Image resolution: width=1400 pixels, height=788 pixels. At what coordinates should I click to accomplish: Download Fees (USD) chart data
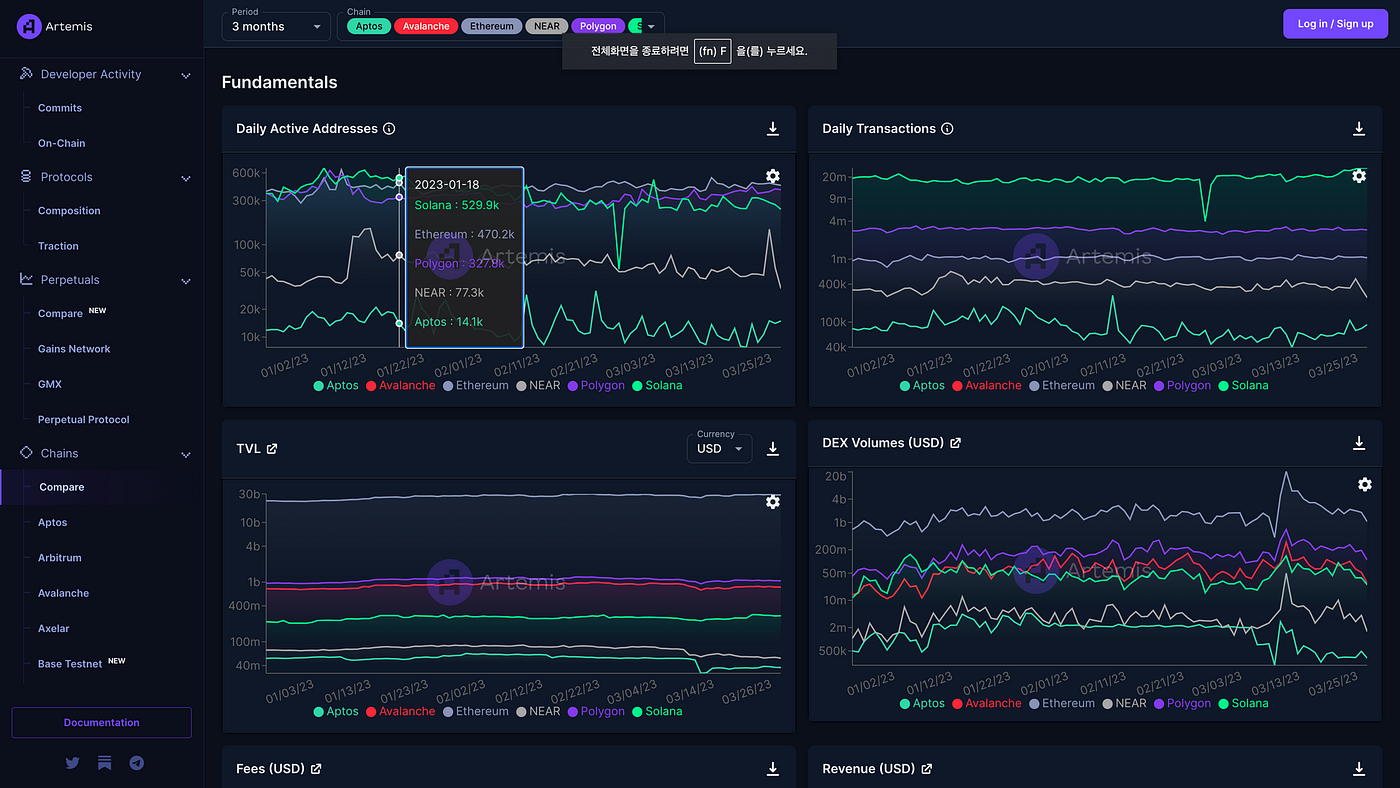click(x=772, y=769)
